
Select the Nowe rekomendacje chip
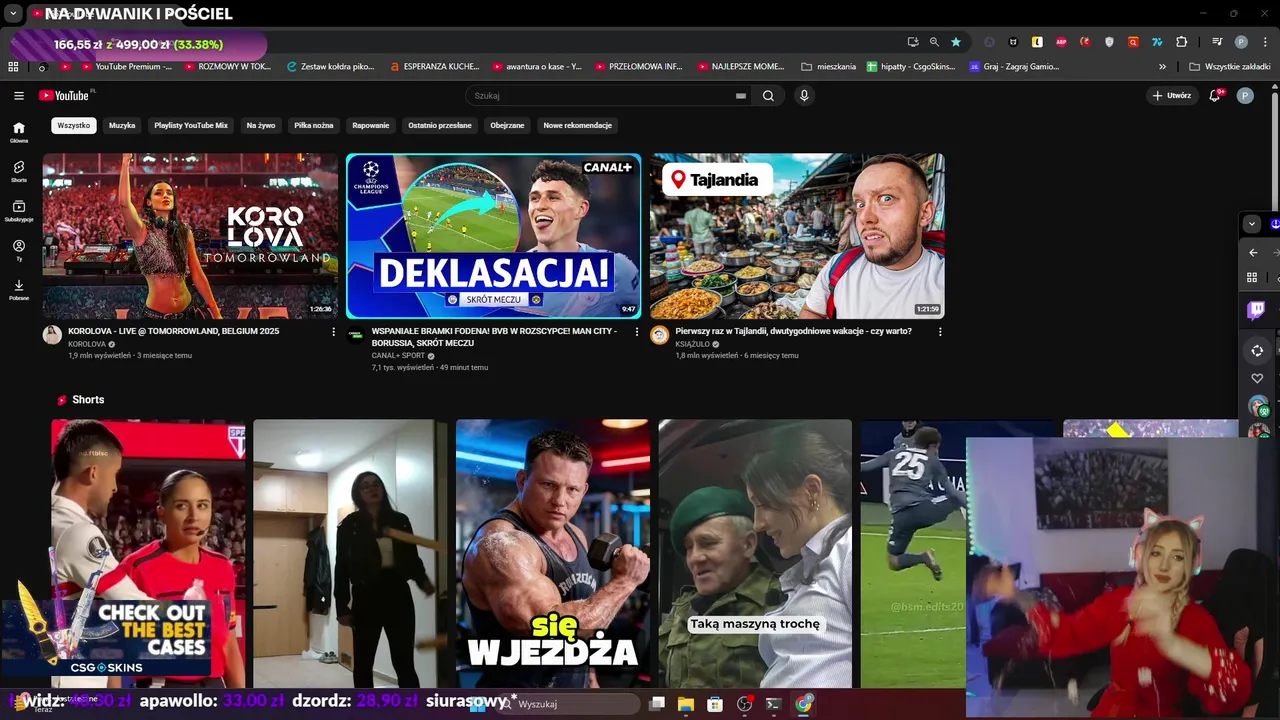click(578, 126)
